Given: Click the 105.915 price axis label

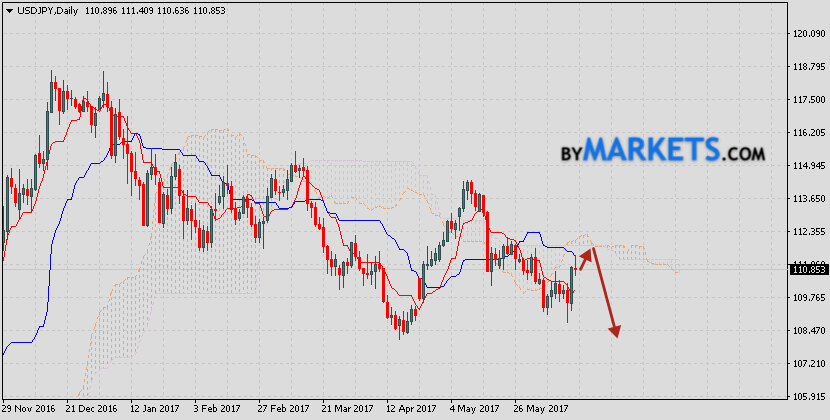Looking at the screenshot, I should coord(808,397).
